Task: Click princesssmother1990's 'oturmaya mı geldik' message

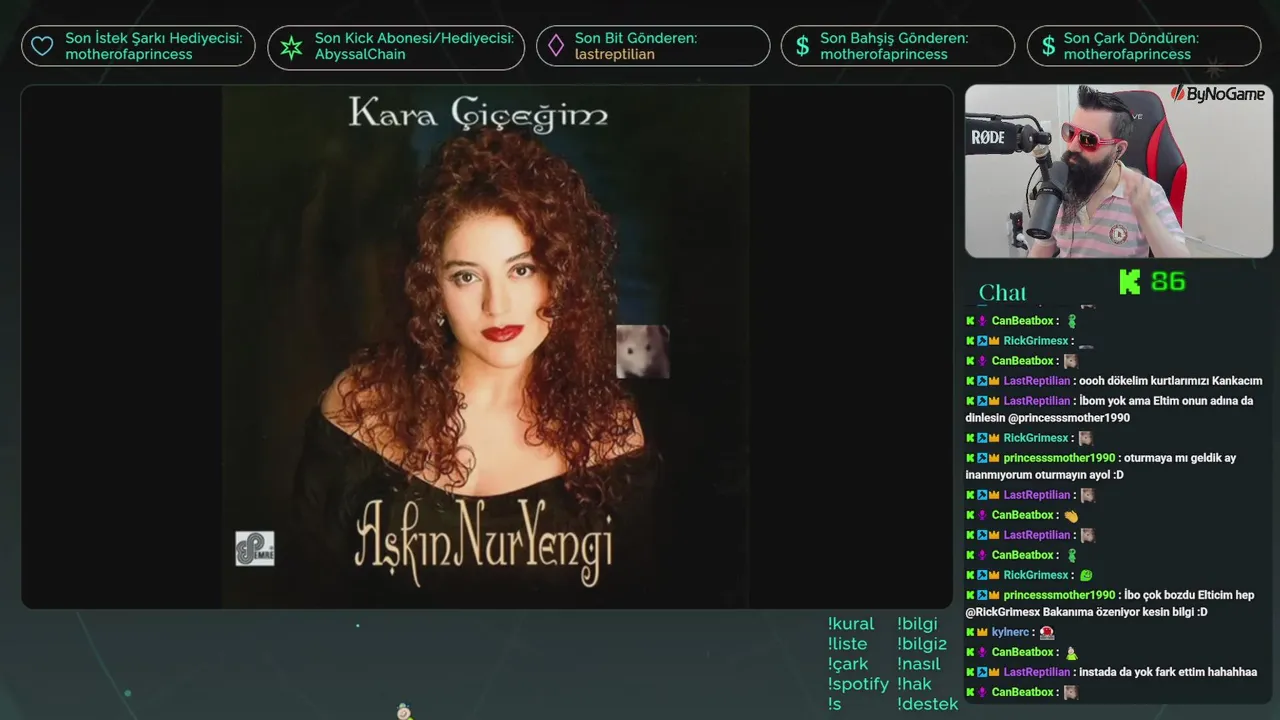Action: pos(1100,466)
